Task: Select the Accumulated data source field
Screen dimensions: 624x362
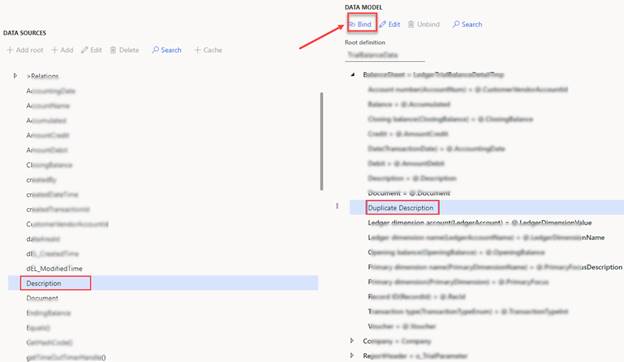Action: [46, 121]
